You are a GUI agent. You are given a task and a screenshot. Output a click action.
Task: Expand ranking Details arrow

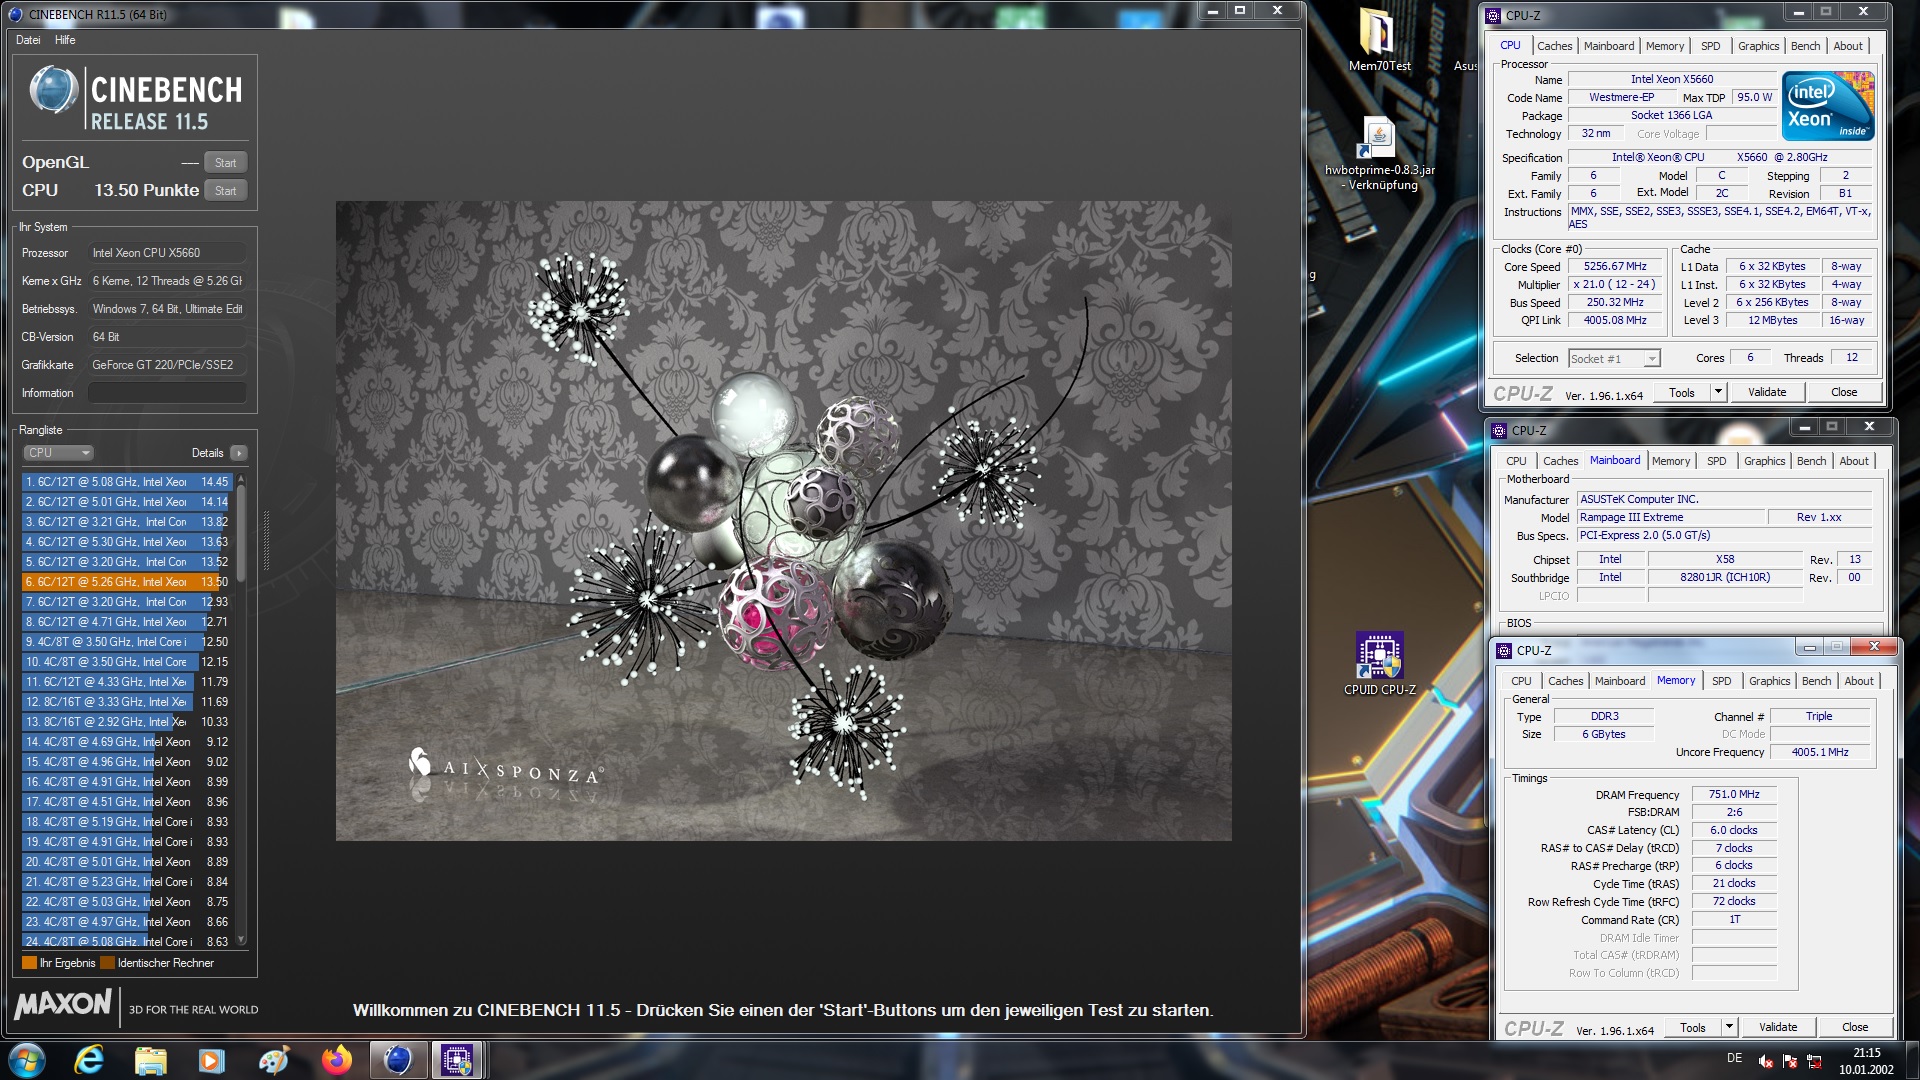click(238, 453)
